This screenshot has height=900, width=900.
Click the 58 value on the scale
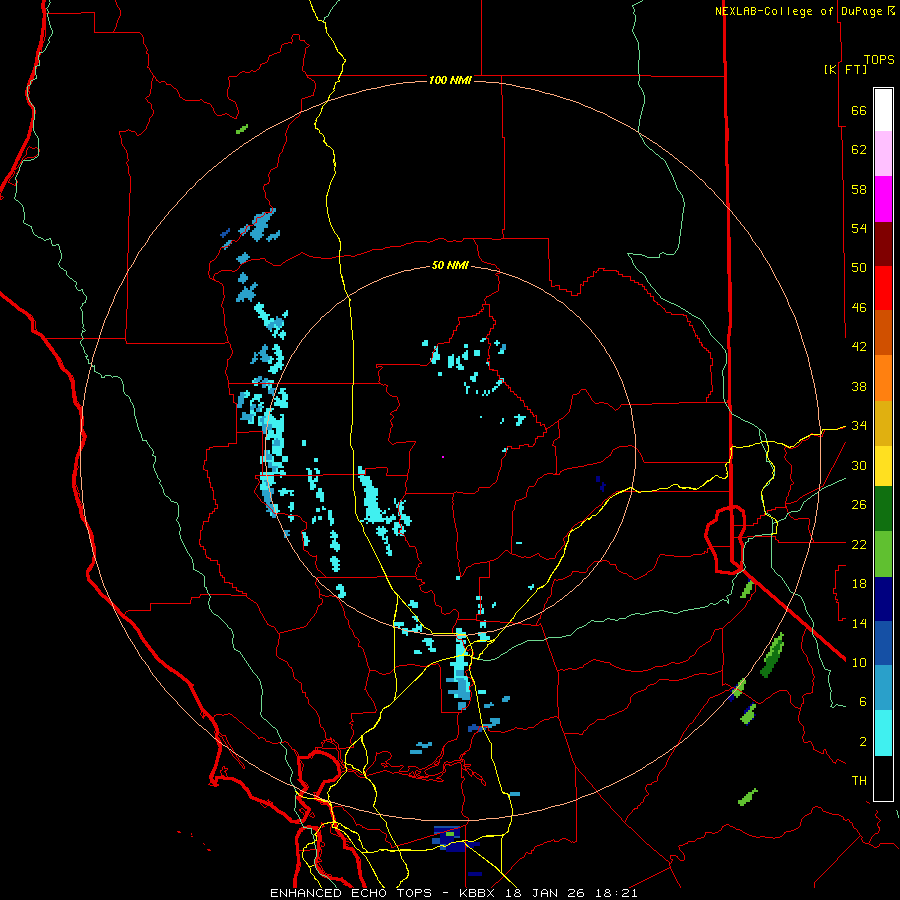pos(859,189)
